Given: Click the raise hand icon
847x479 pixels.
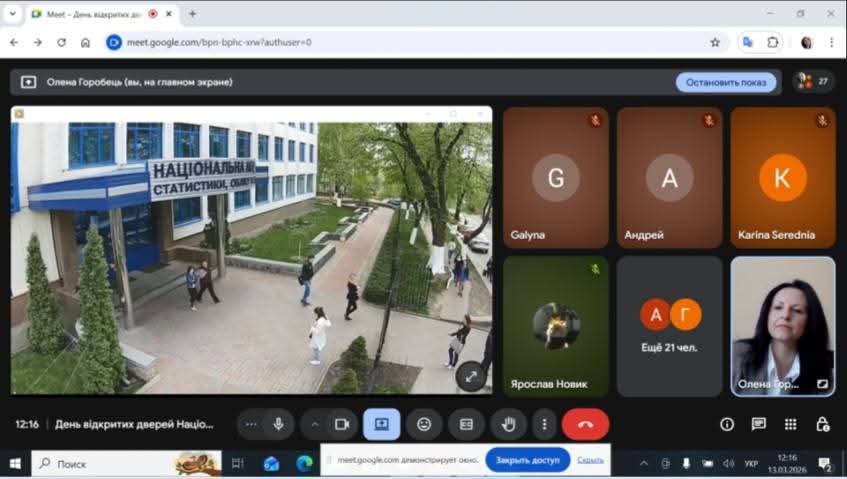Looking at the screenshot, I should [508, 424].
